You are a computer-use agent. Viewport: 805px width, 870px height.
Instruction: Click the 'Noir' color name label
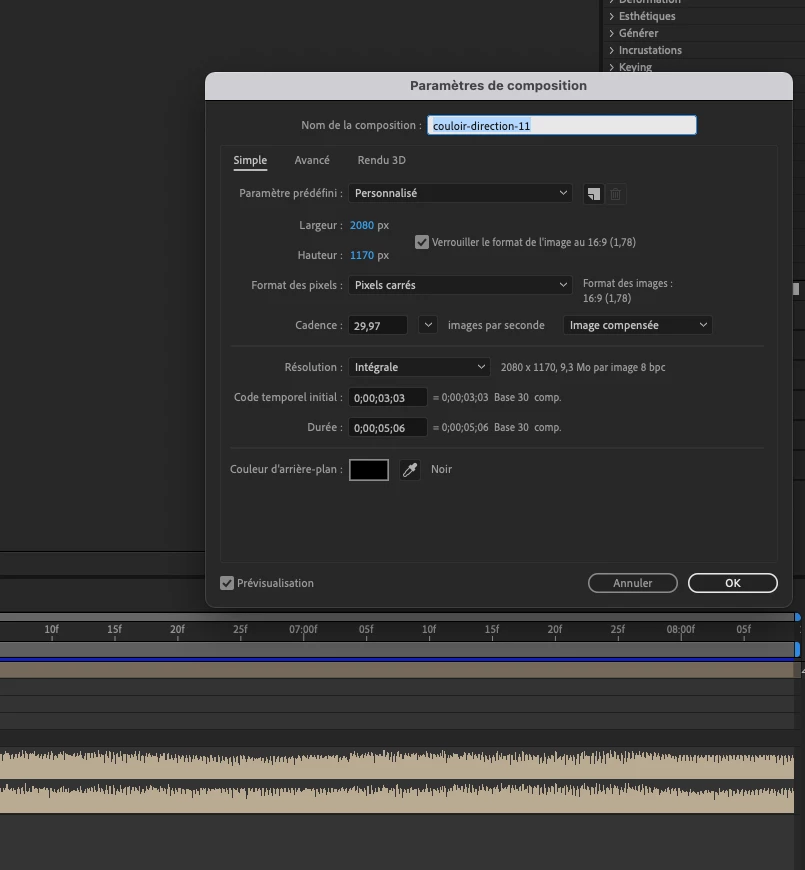[x=442, y=469]
